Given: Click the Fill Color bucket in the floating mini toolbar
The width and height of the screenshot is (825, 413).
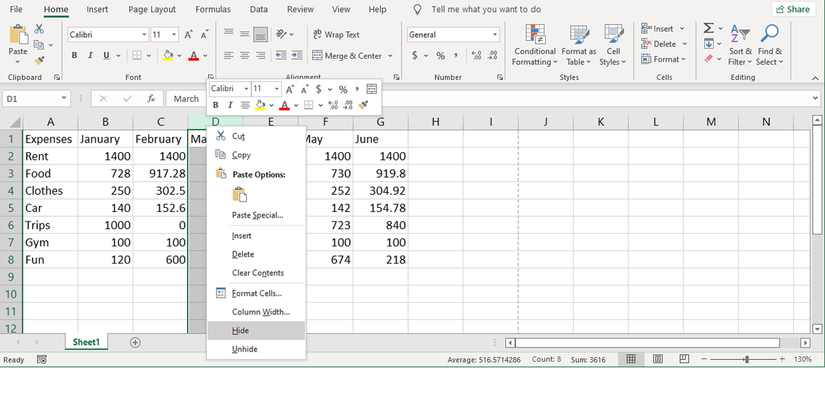Looking at the screenshot, I should tap(260, 105).
